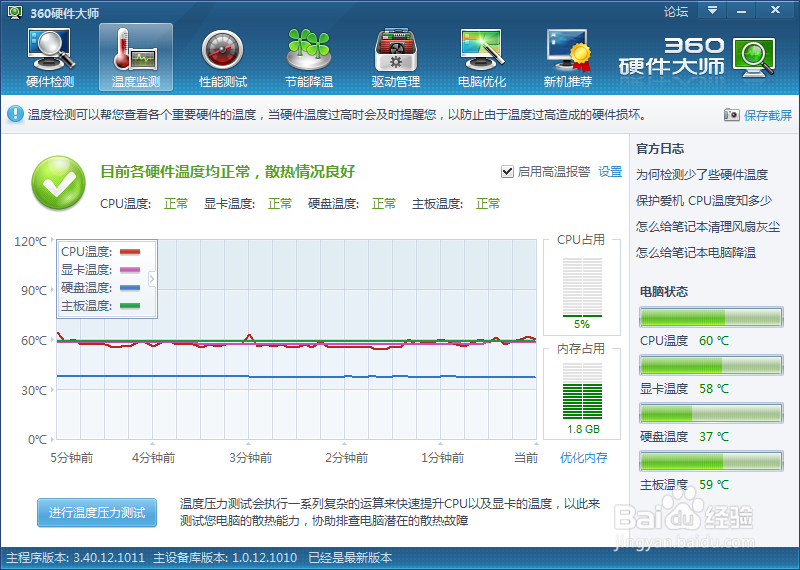Click 主设备库版本: 1.0.12.1010 text
The image size is (800, 570).
[x=225, y=557]
